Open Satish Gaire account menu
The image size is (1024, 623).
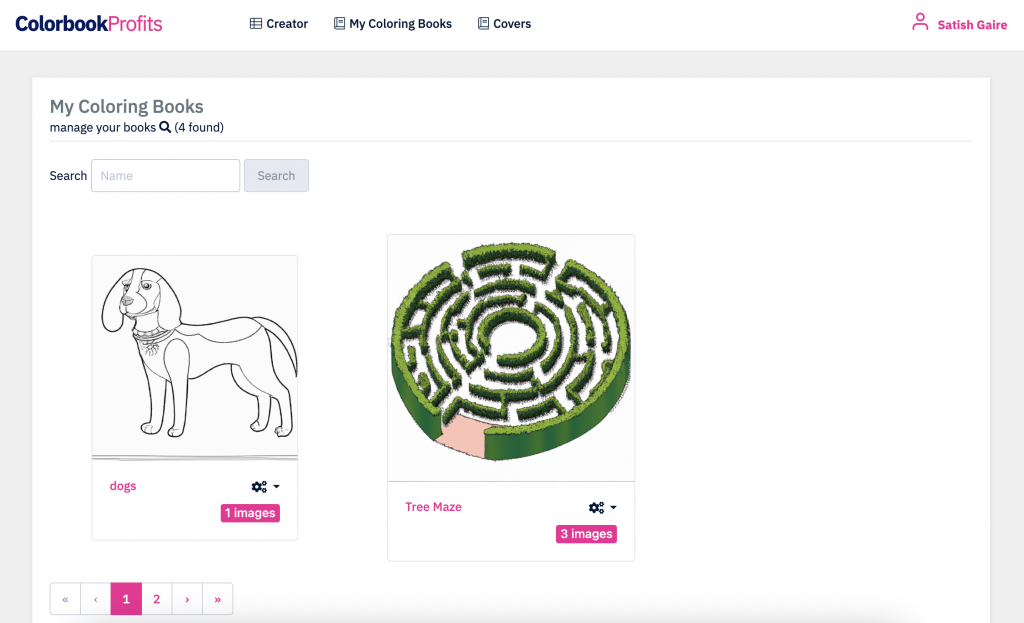972,25
